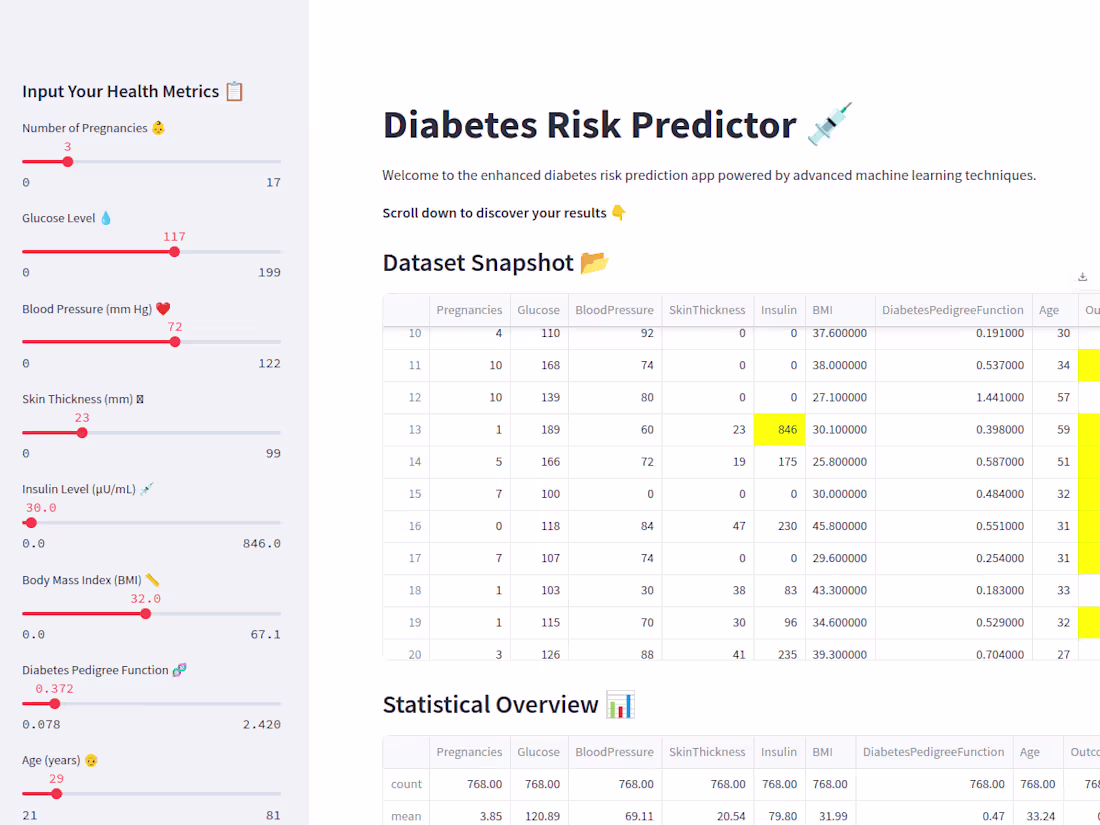Download the Dataset Snapshot as CSV
Screen dimensions: 1100x825
[1082, 276]
